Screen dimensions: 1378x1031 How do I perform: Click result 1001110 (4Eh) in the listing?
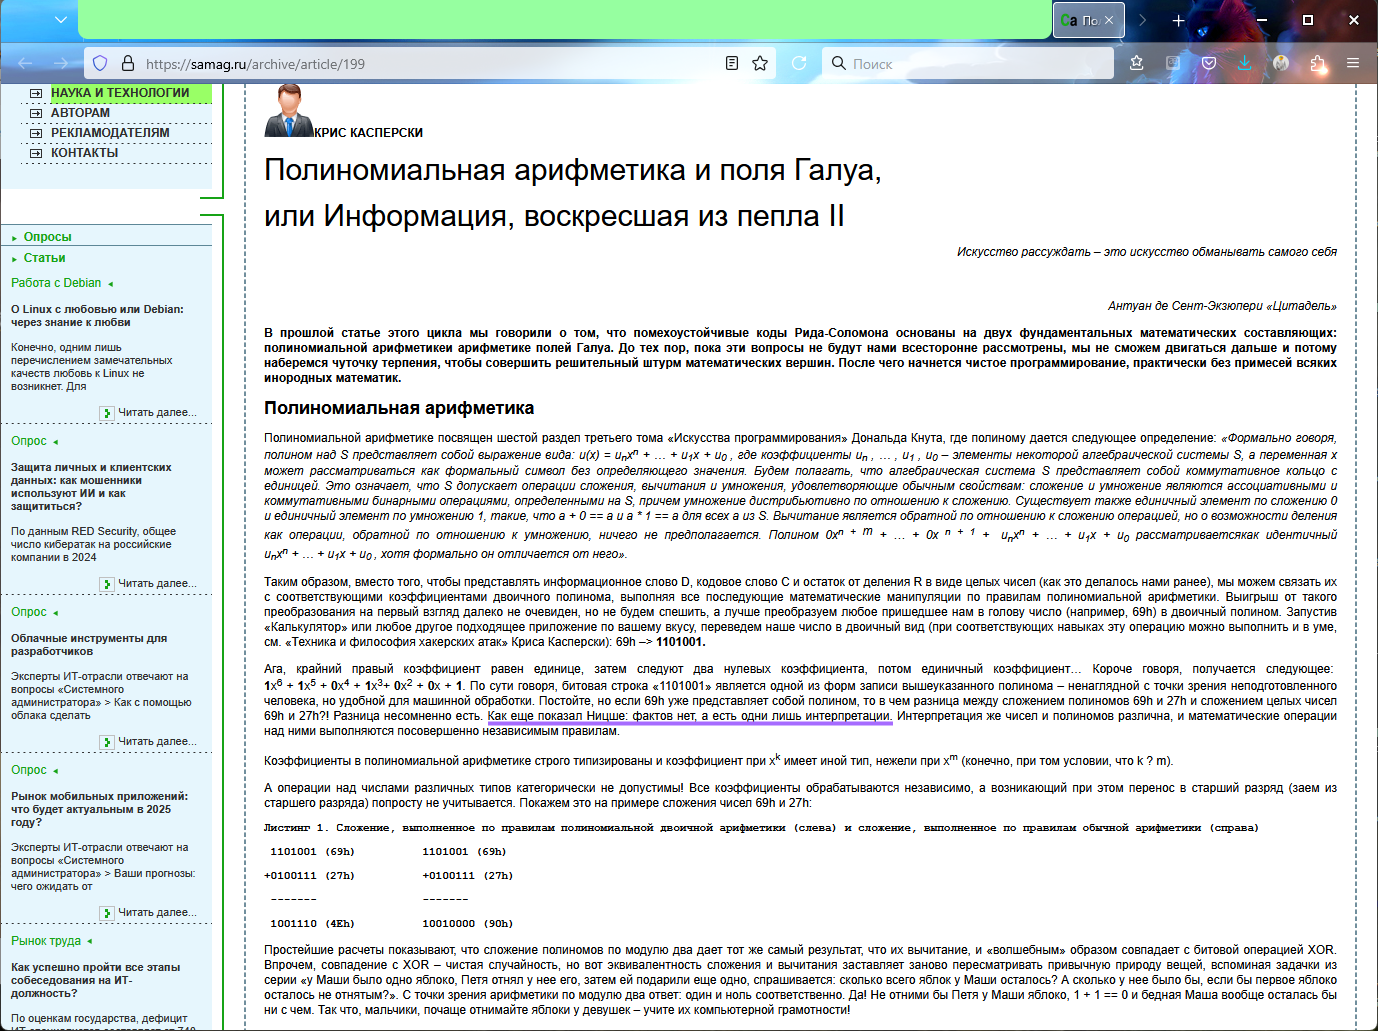312,924
